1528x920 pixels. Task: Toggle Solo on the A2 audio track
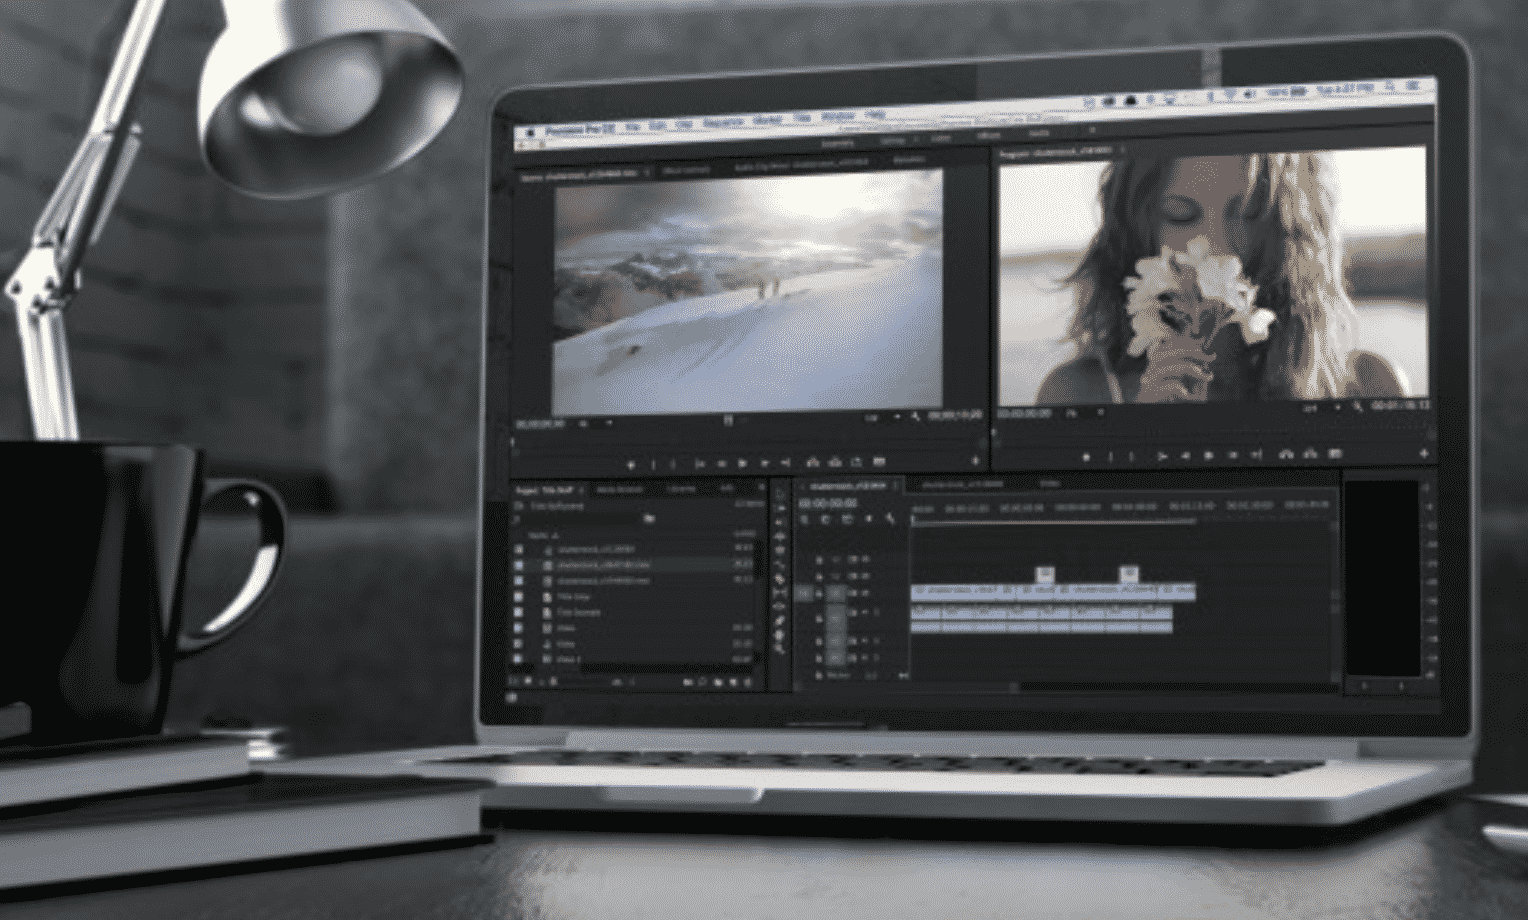pyautogui.click(x=866, y=640)
